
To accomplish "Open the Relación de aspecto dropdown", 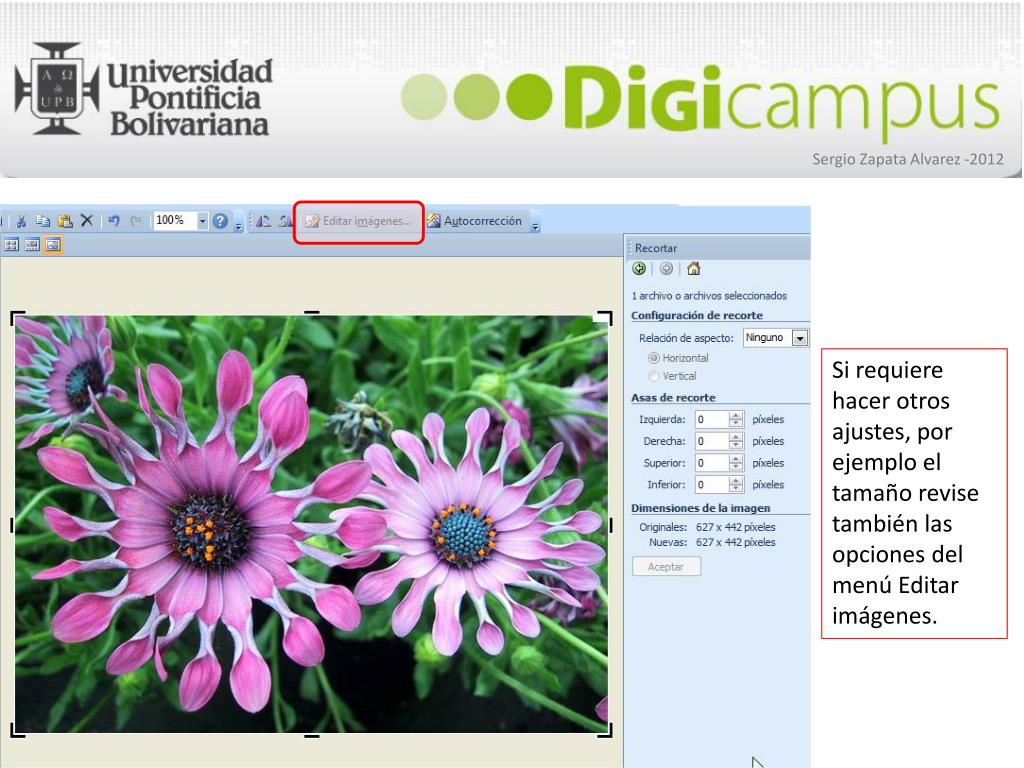I will point(800,338).
